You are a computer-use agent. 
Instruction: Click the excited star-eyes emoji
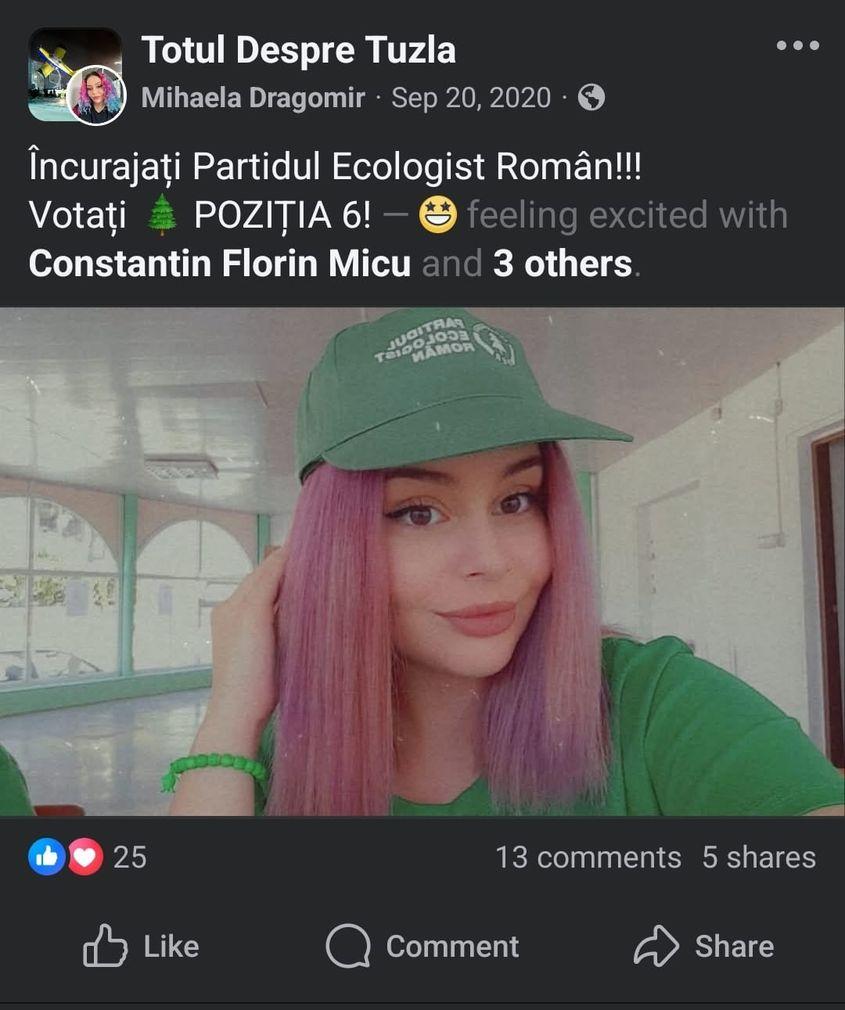click(x=437, y=215)
